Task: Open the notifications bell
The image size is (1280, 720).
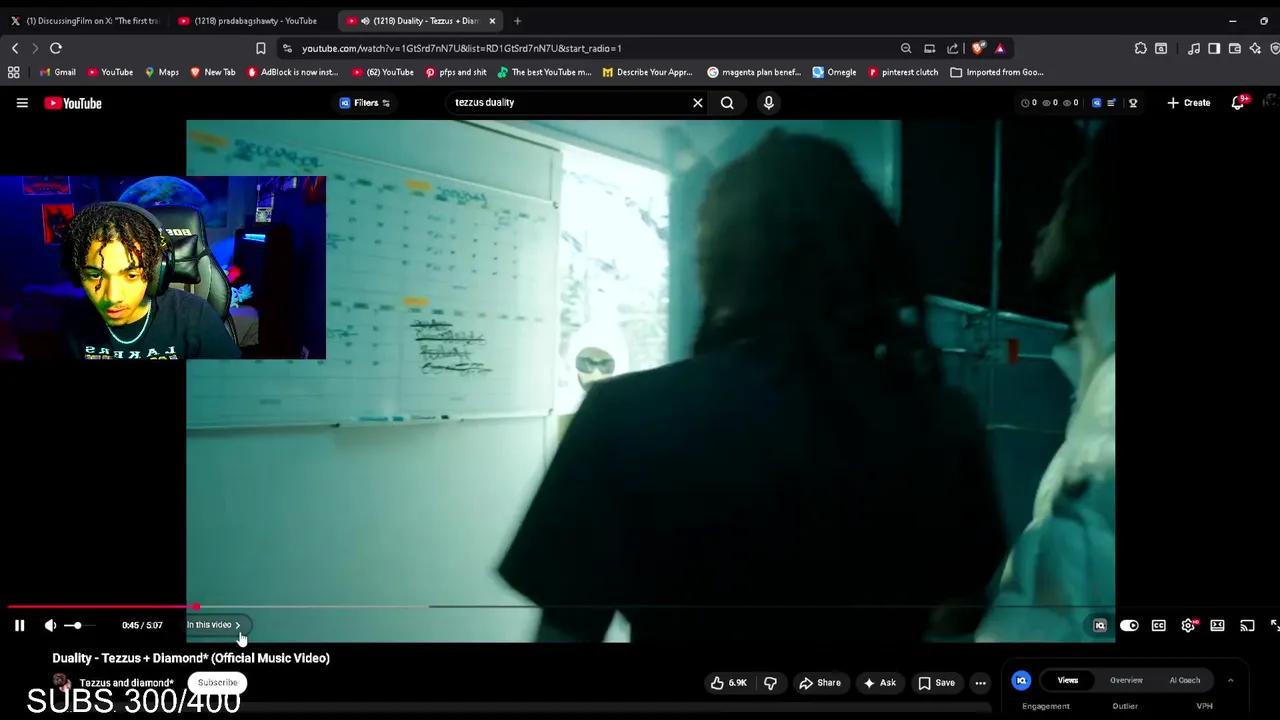Action: coord(1238,103)
